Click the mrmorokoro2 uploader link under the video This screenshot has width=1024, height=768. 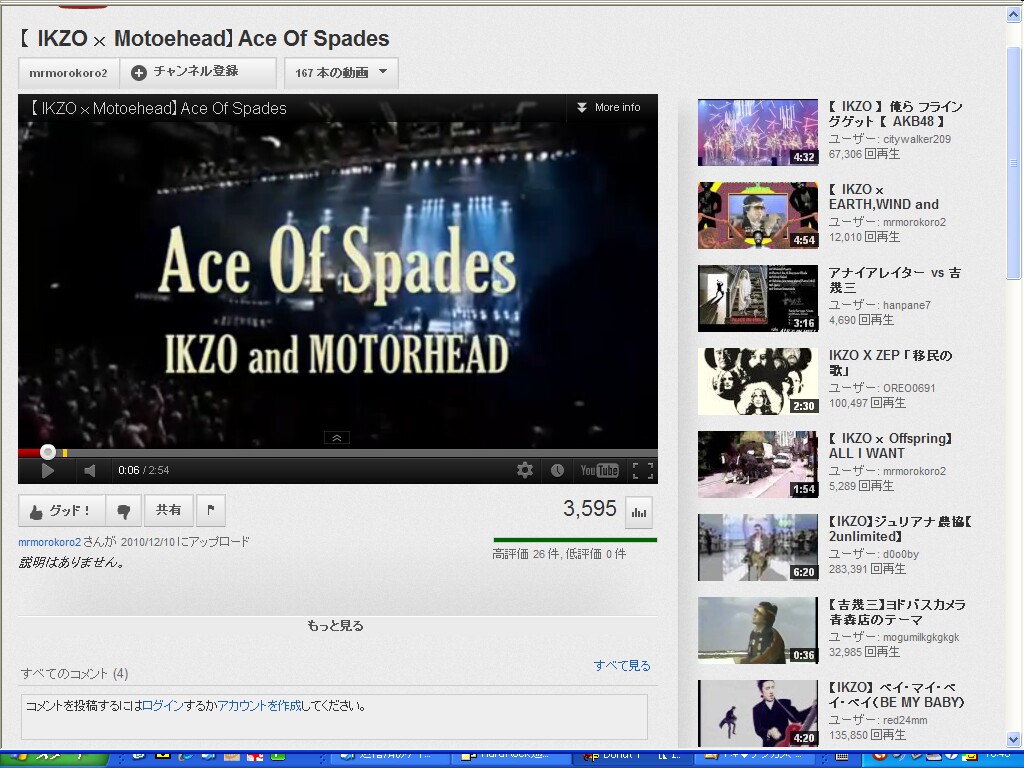coord(50,542)
